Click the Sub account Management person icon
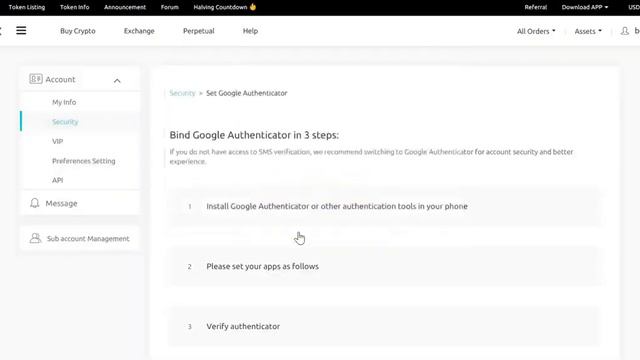Viewport: 640px width, 360px height. tap(36, 238)
